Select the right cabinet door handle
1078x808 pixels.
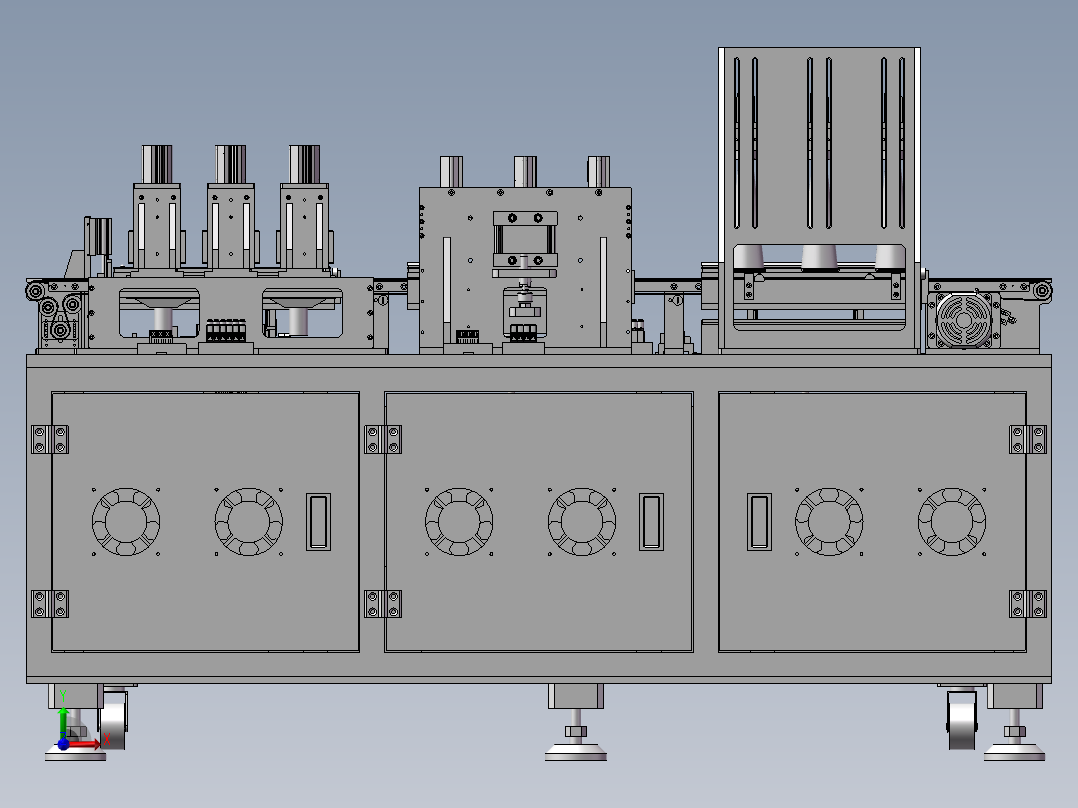tap(759, 522)
